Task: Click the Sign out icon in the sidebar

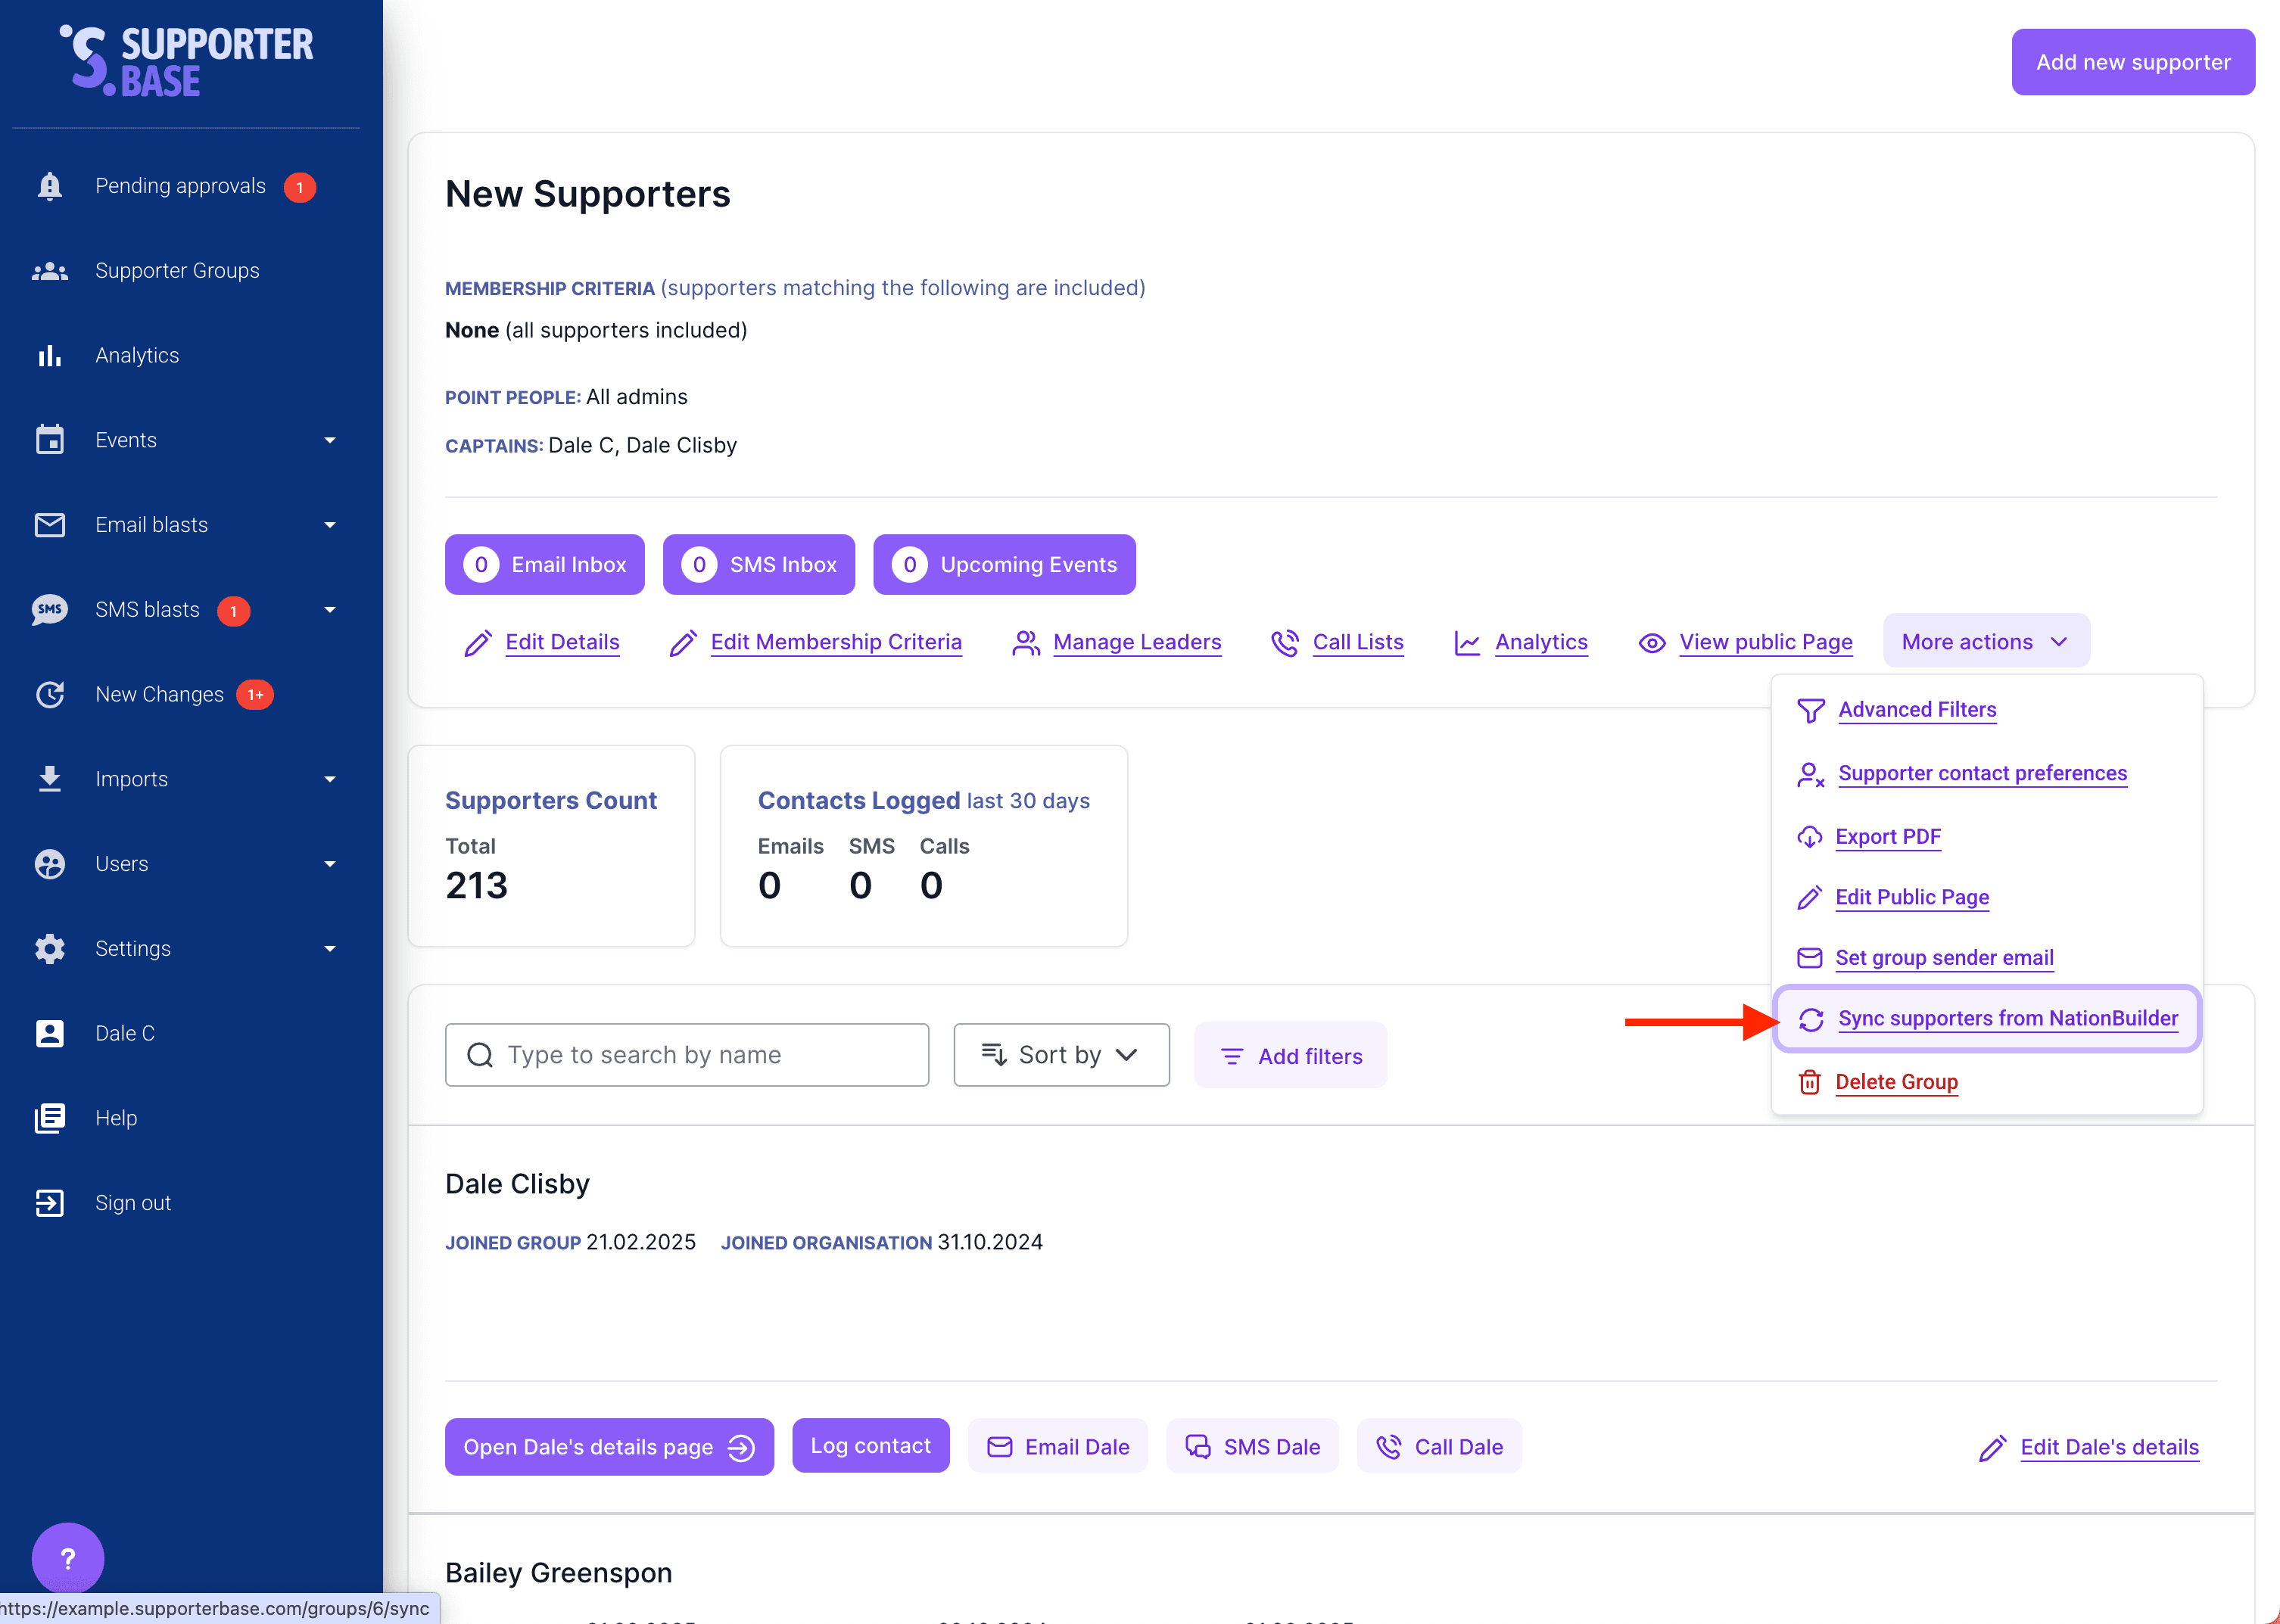Action: pos(49,1203)
